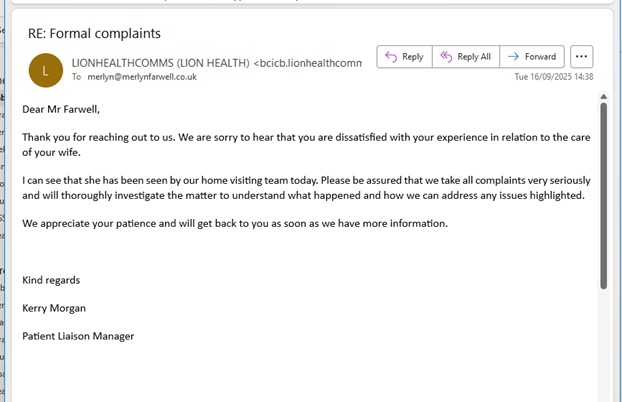622x402 pixels.
Task: Click the Reply button
Action: click(403, 57)
